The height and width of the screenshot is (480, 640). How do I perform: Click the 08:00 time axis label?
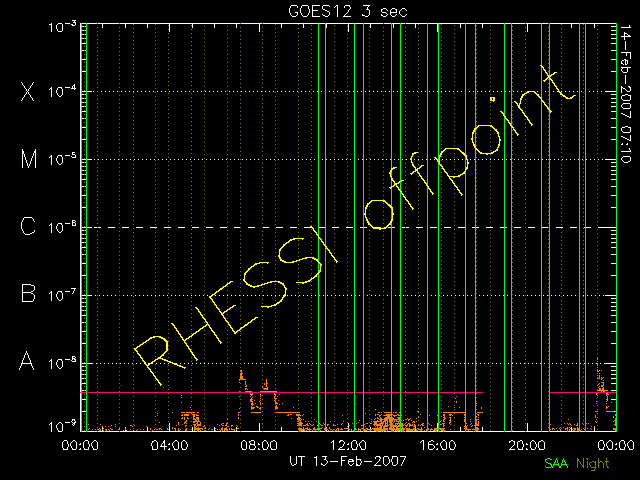click(x=259, y=445)
